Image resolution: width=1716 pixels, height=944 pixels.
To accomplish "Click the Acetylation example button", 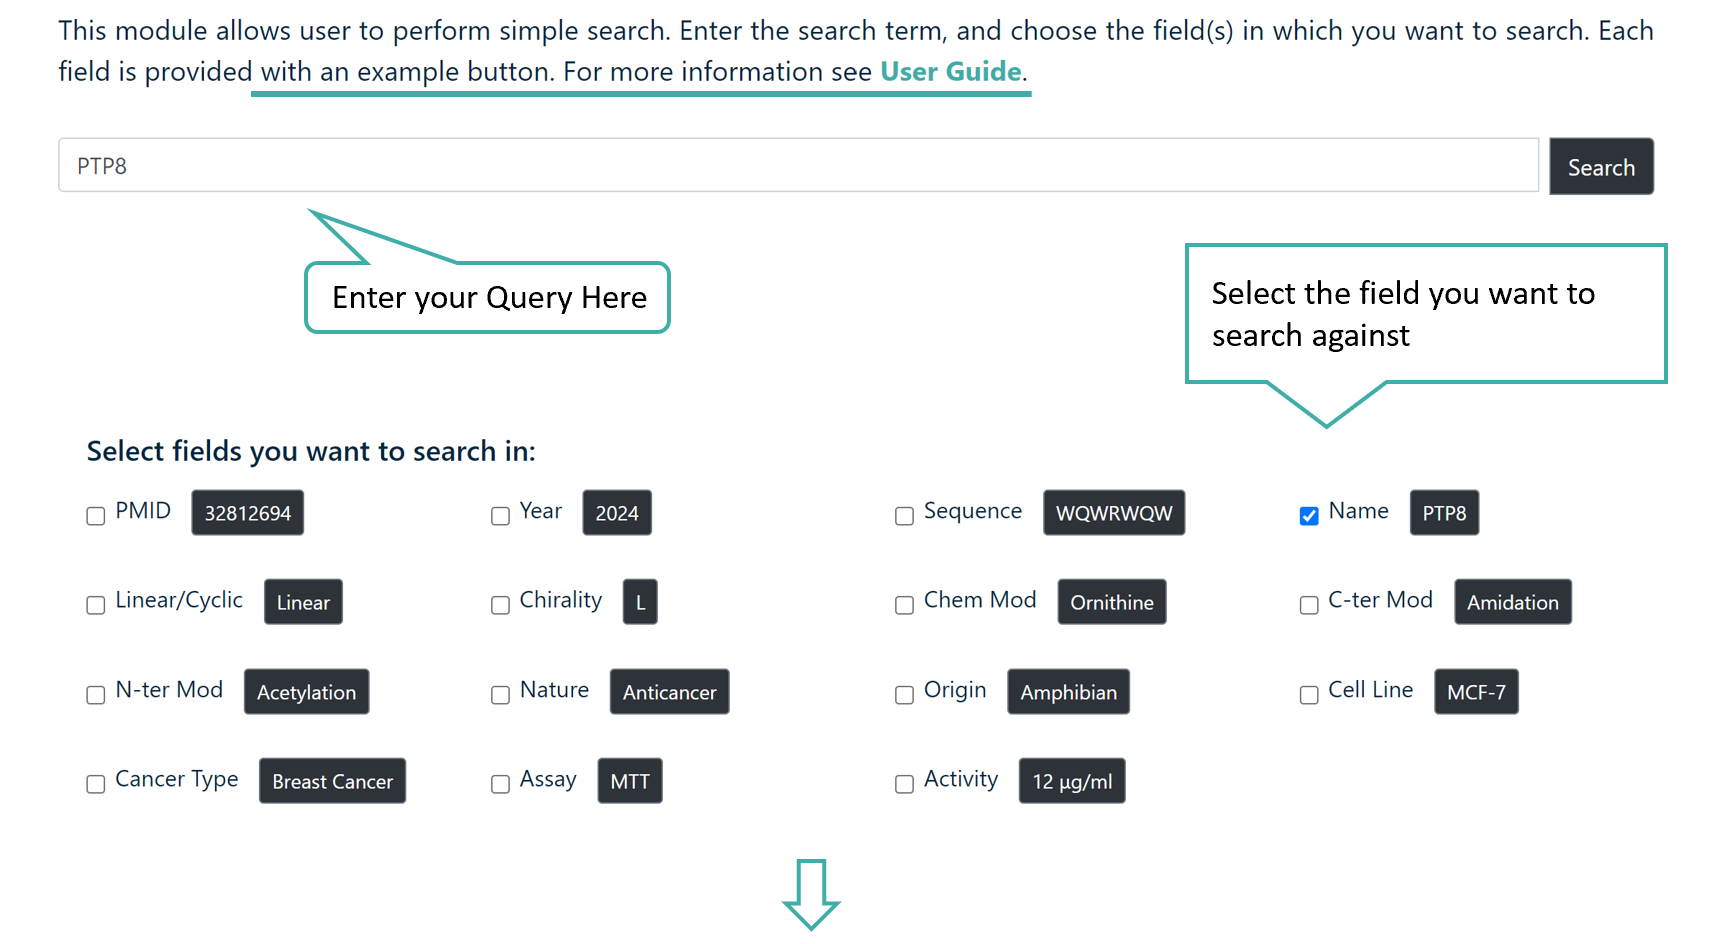I will pyautogui.click(x=306, y=691).
